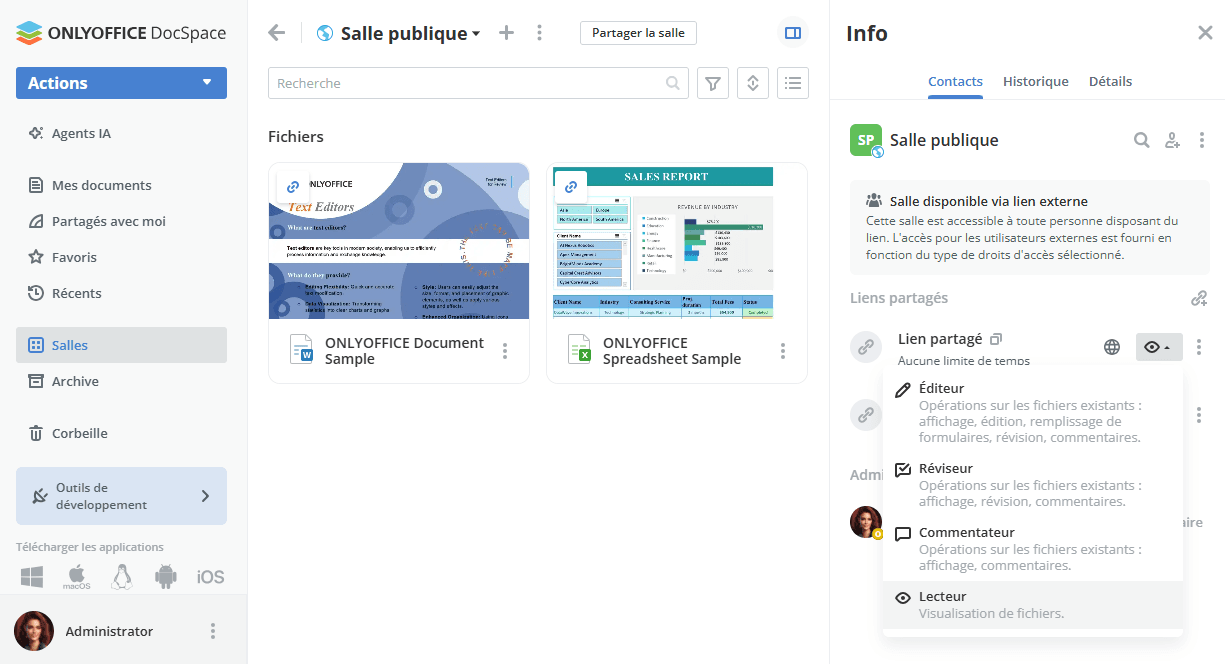Click the filter icon beside search

713,84
